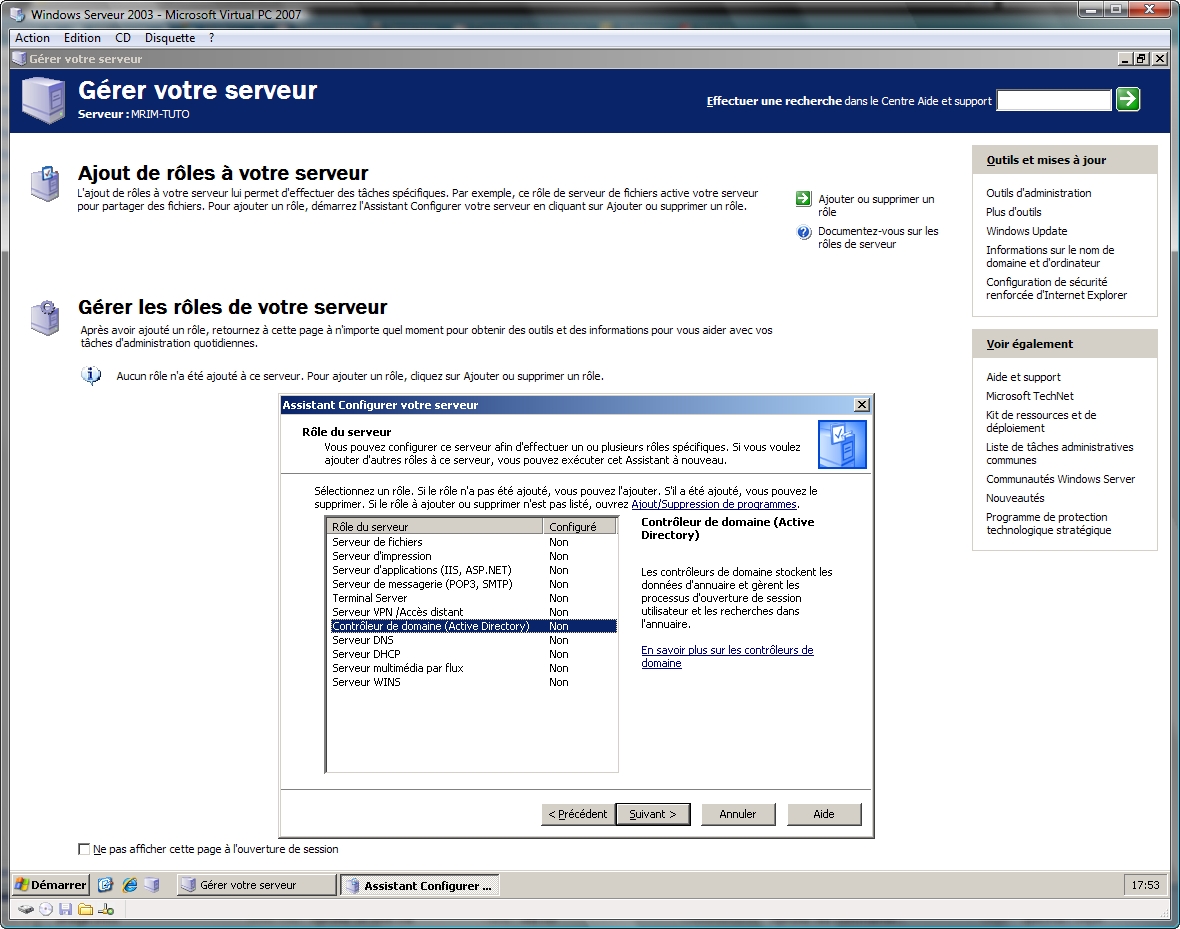The width and height of the screenshot is (1180, 929).
Task: Switch to Gérer votre serveur taskbar button
Action: tap(256, 885)
